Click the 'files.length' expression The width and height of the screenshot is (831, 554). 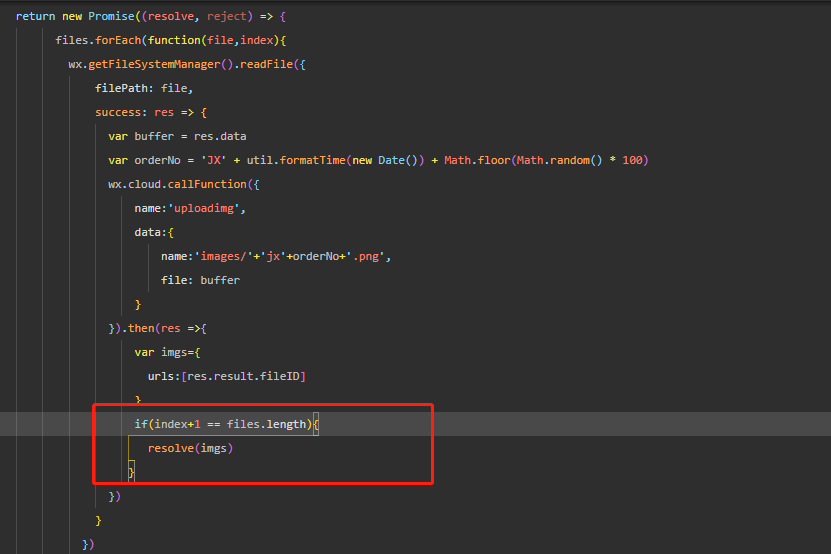pyautogui.click(x=267, y=424)
